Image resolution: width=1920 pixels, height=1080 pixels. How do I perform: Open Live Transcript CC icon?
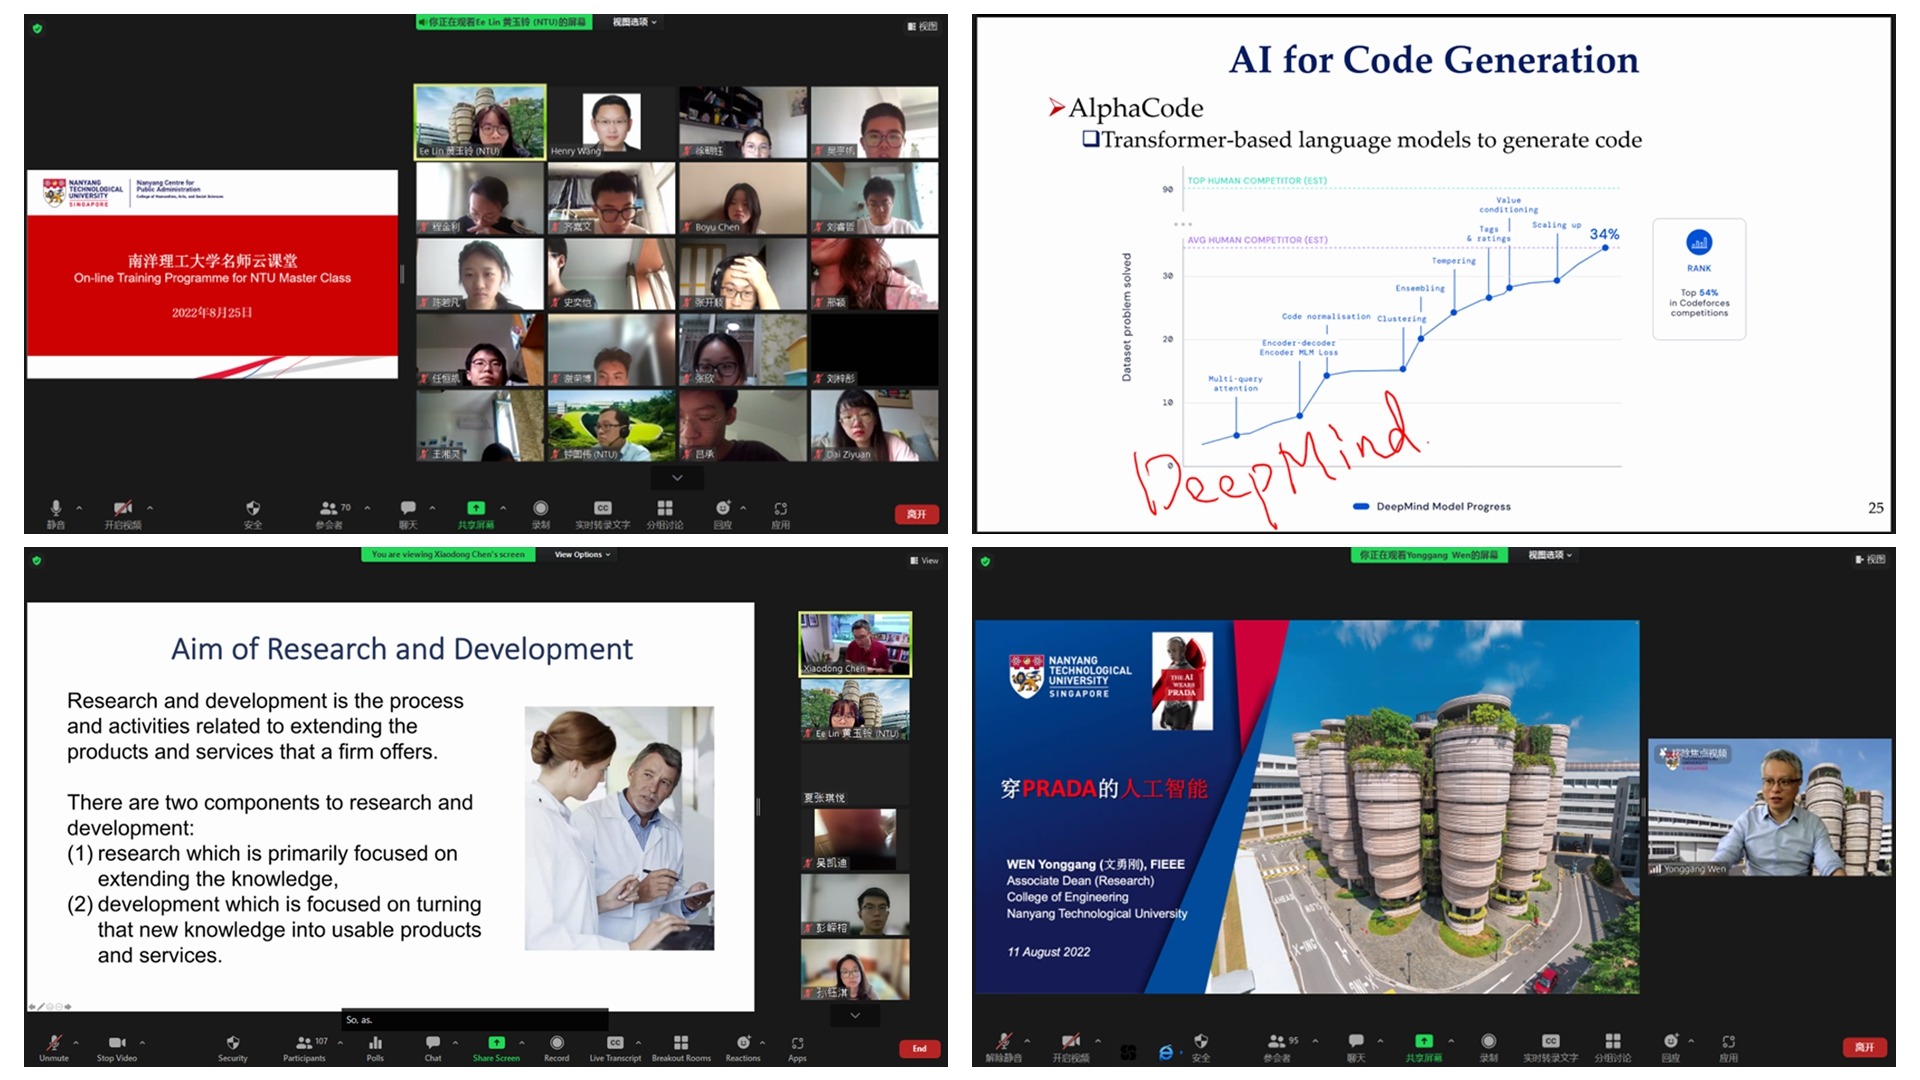tap(615, 1043)
